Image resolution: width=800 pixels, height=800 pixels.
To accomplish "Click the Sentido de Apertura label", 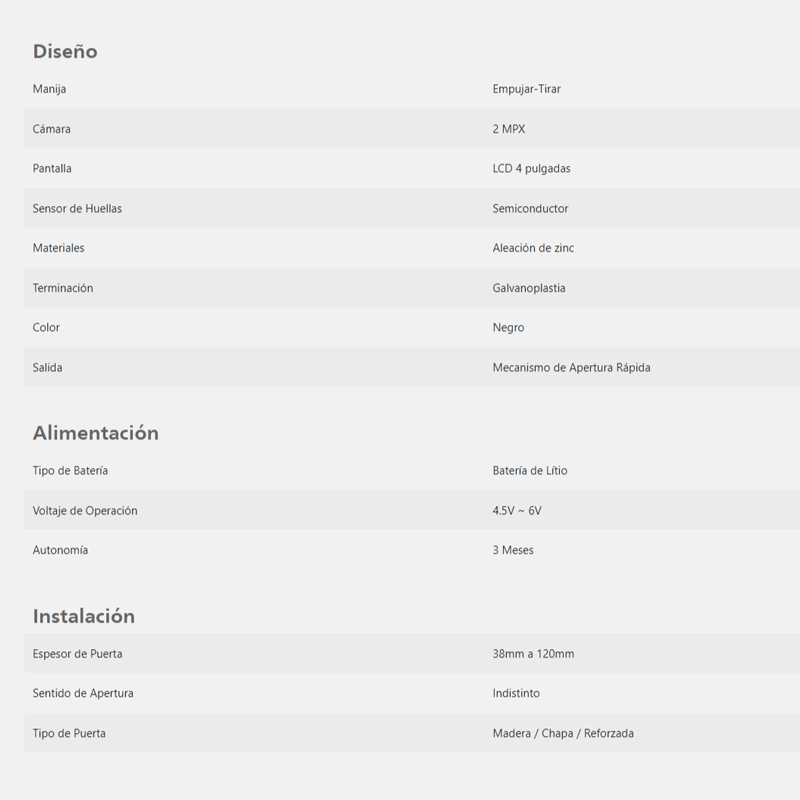I will pos(83,693).
